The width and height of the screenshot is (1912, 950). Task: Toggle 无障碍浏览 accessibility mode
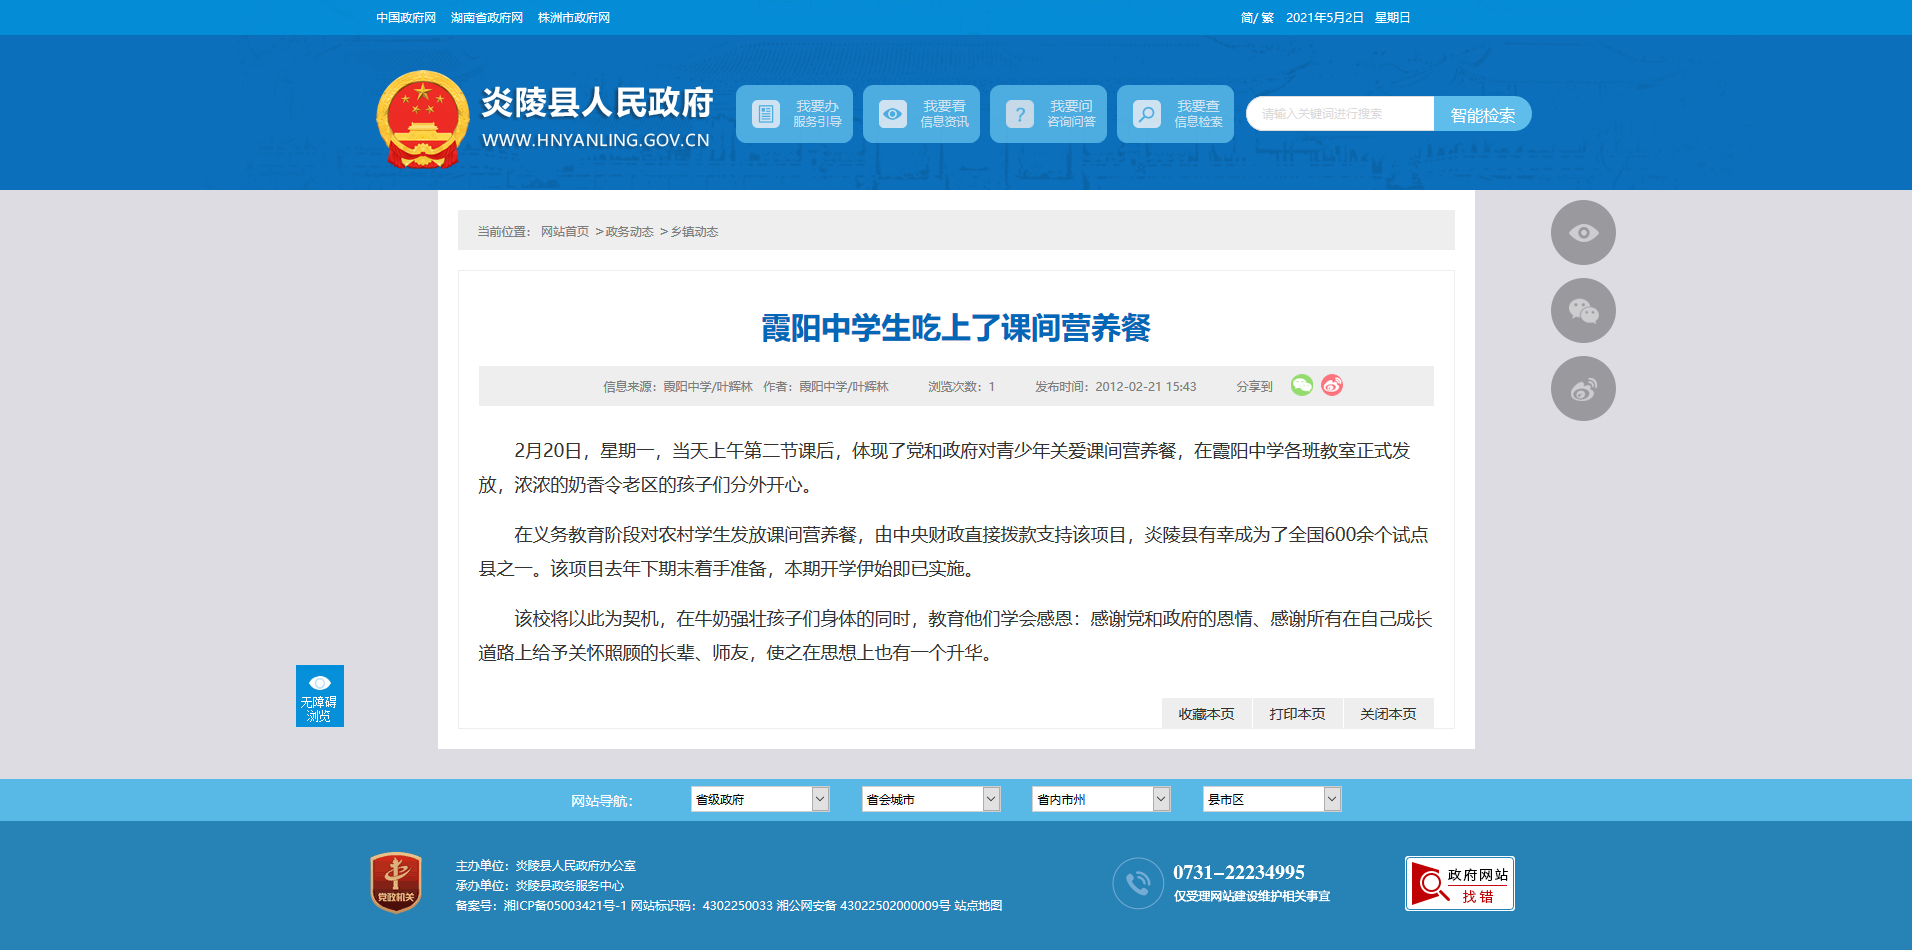319,696
